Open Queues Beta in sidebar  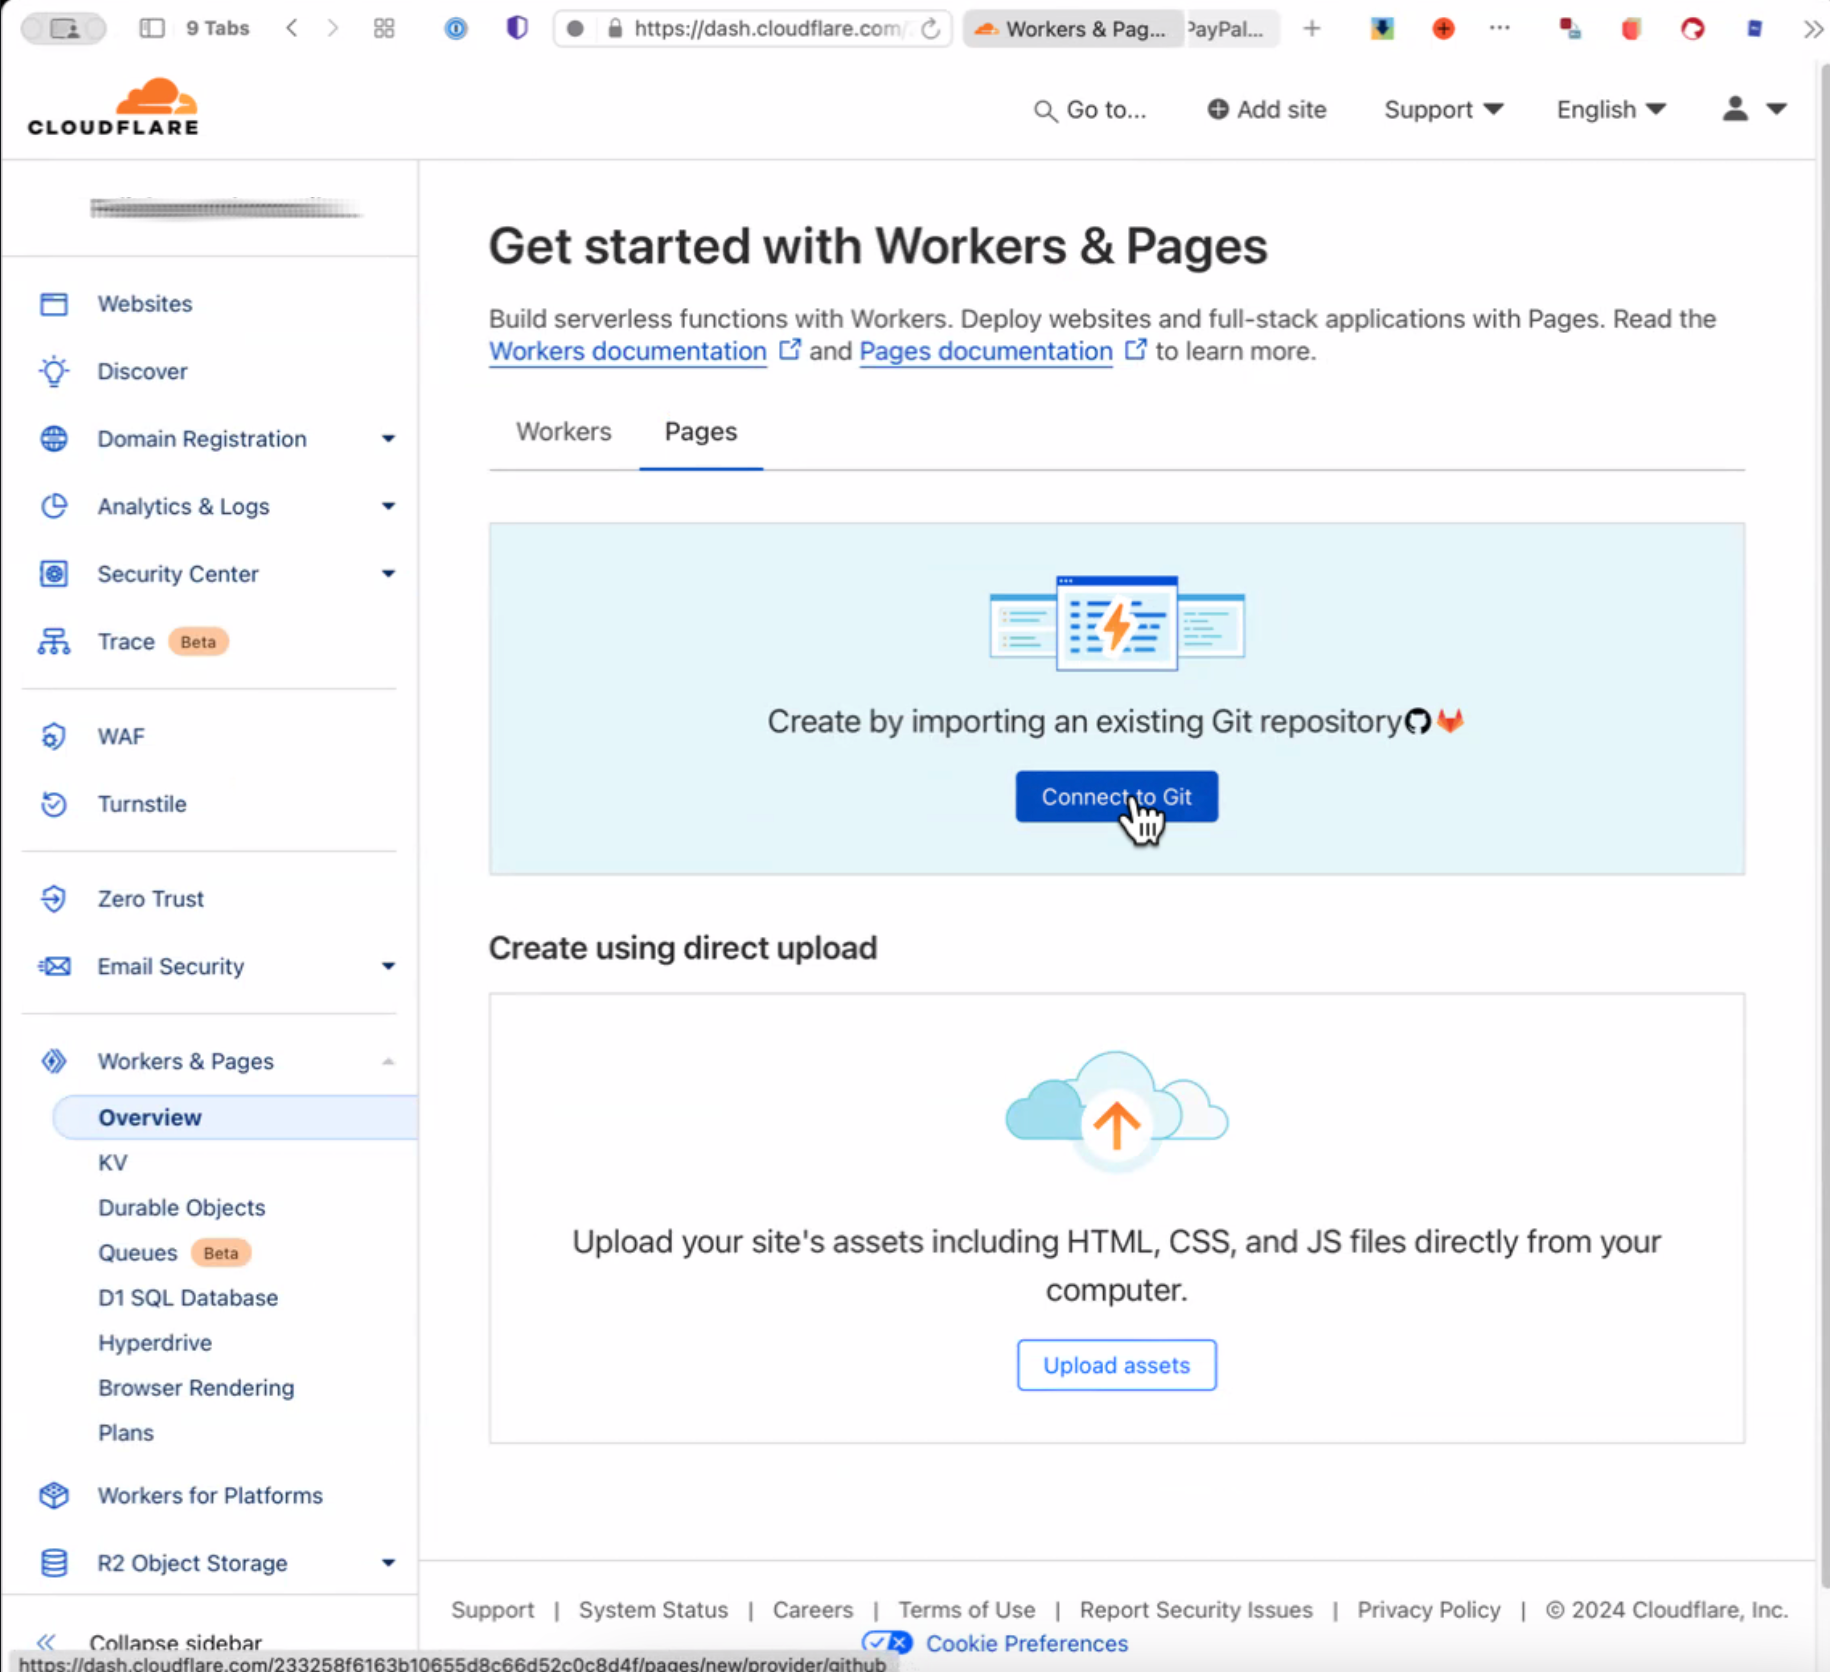tap(174, 1252)
